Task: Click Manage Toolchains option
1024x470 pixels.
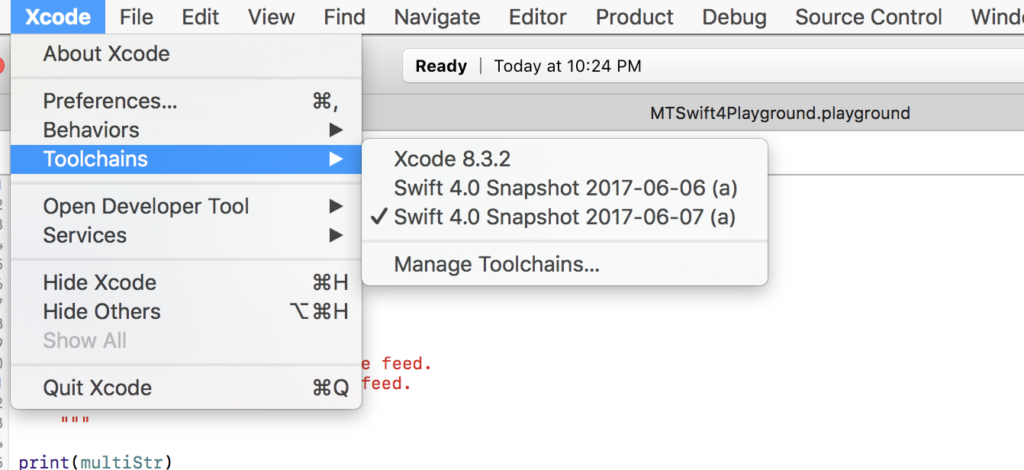Action: (x=497, y=265)
